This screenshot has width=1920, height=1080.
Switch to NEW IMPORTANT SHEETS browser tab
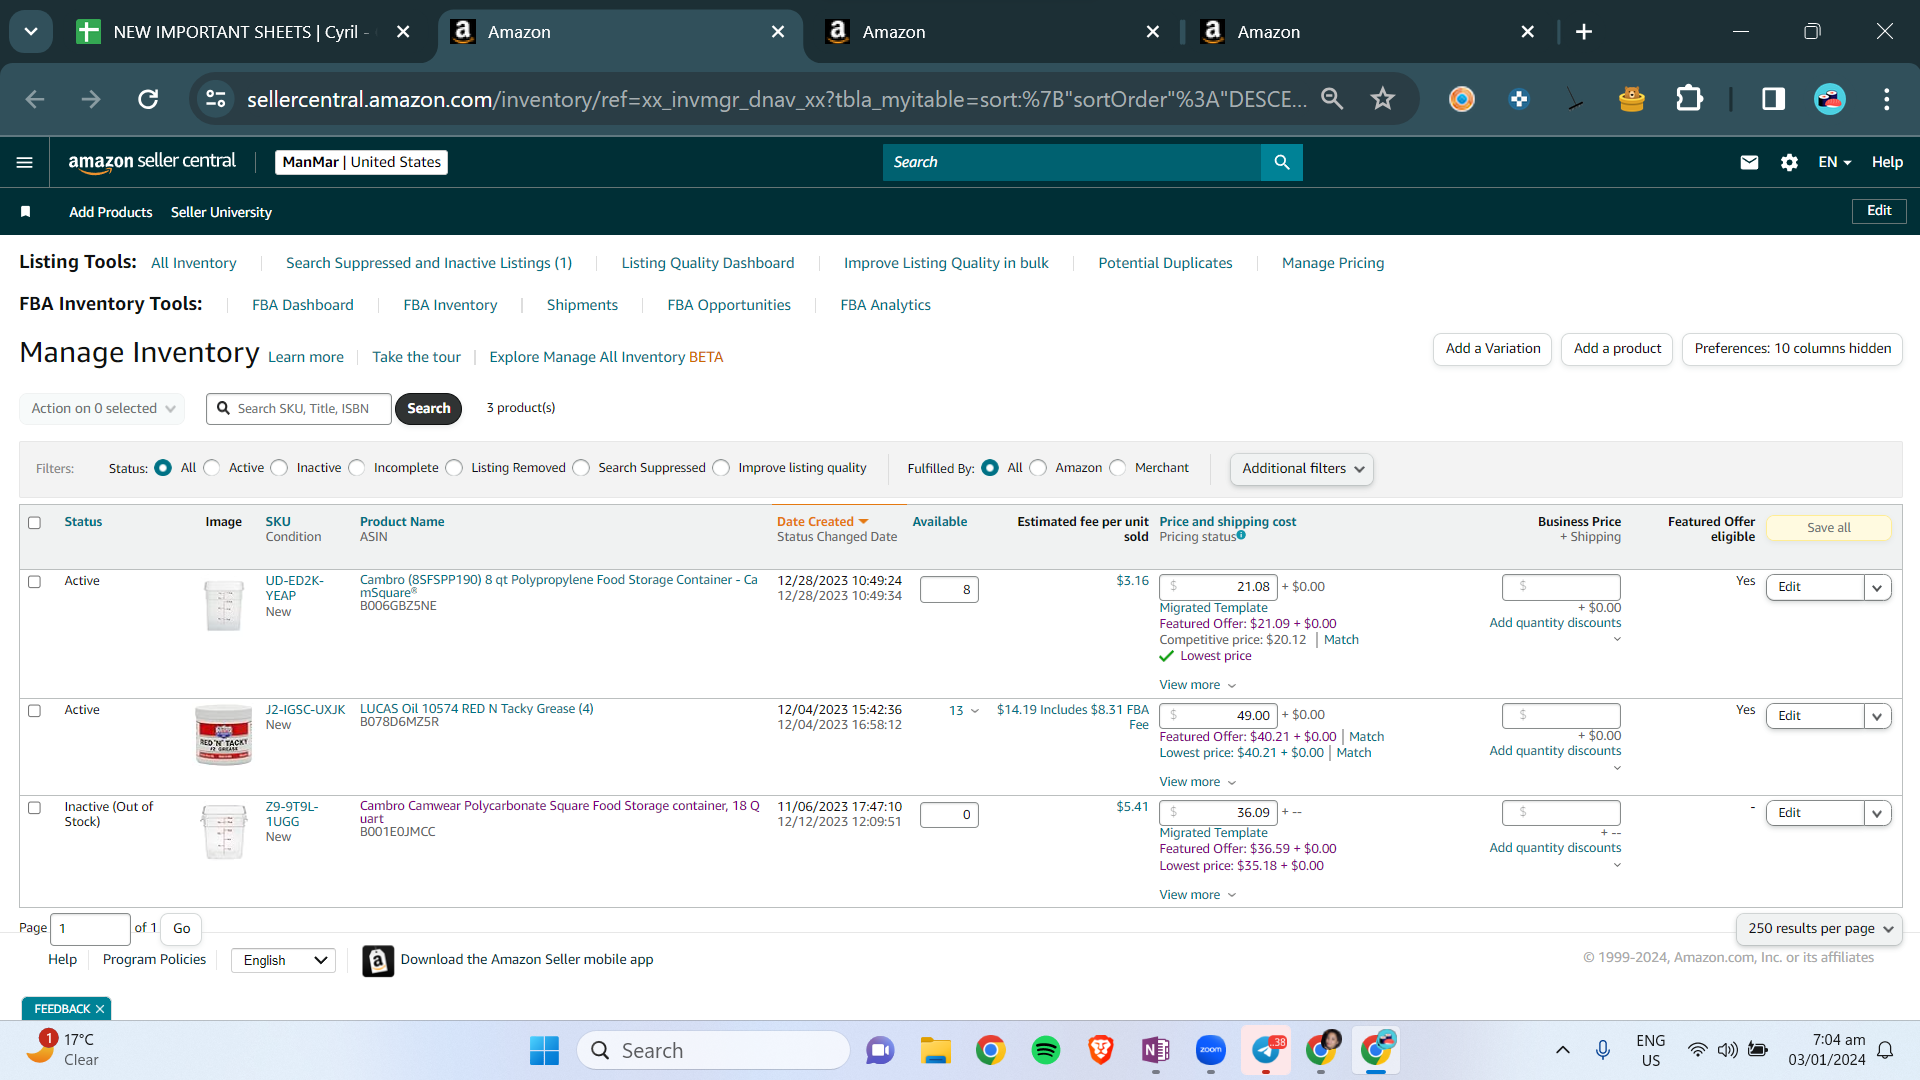(240, 32)
